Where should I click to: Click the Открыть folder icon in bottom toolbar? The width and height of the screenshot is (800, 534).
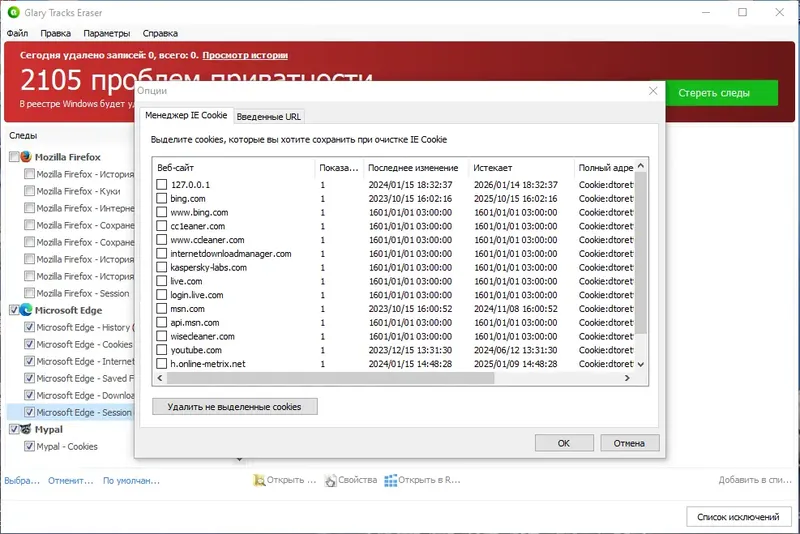coord(259,480)
